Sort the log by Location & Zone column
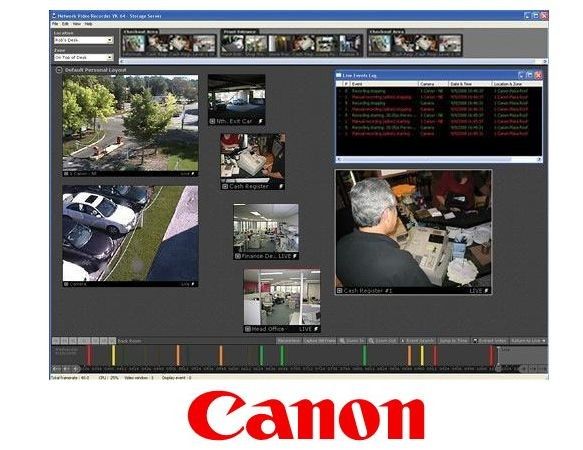This screenshot has height=450, width=583. point(517,84)
